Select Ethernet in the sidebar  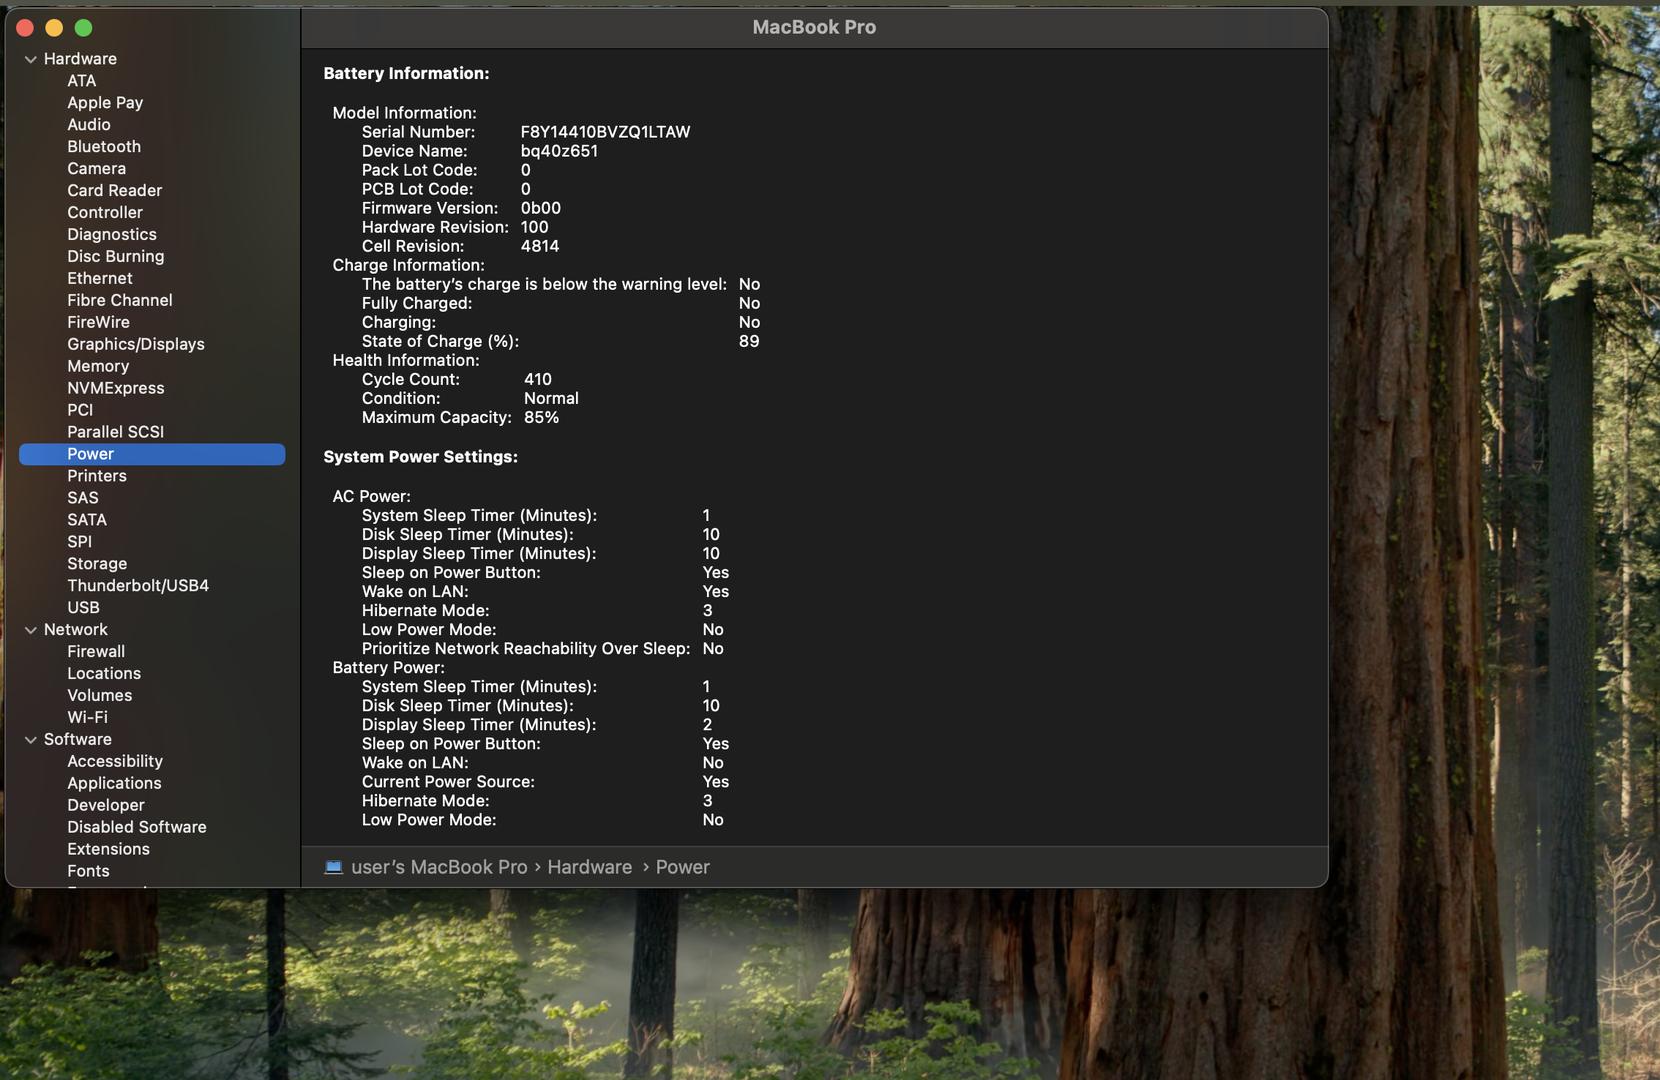pos(100,279)
